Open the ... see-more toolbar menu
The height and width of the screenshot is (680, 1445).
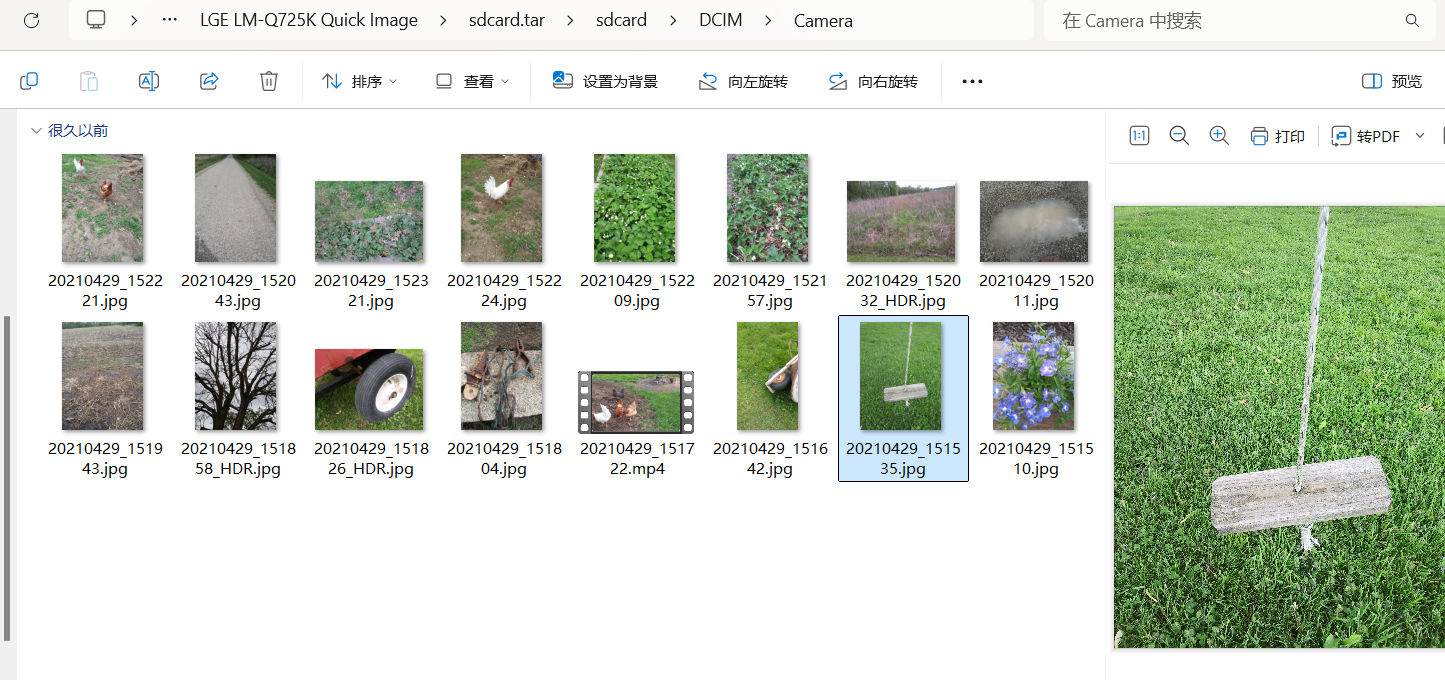971,80
